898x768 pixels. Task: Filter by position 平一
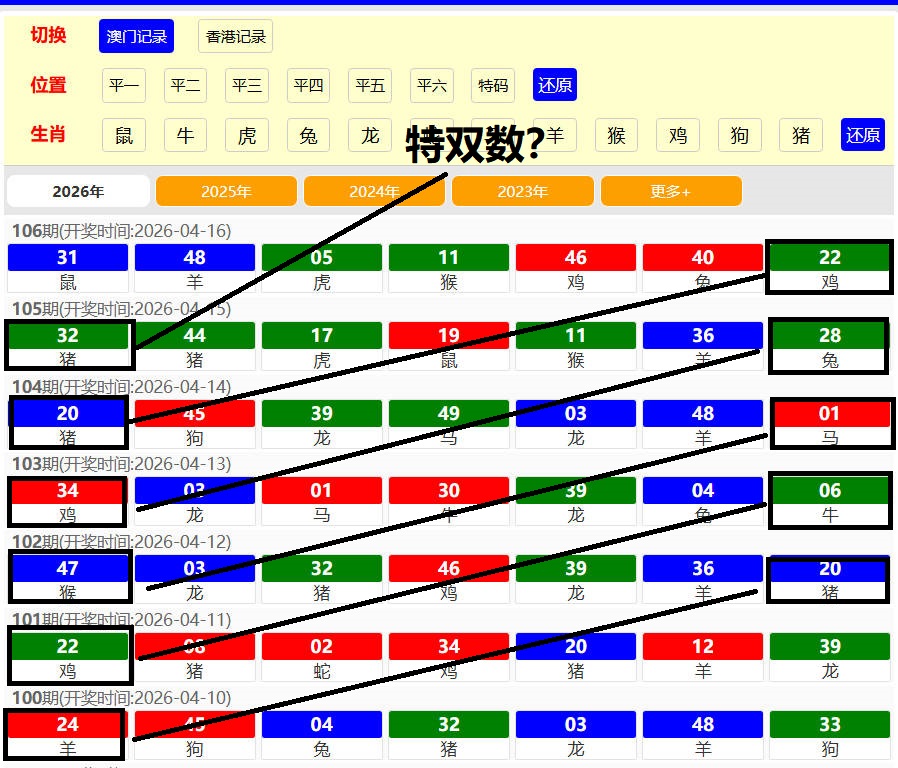(x=124, y=85)
